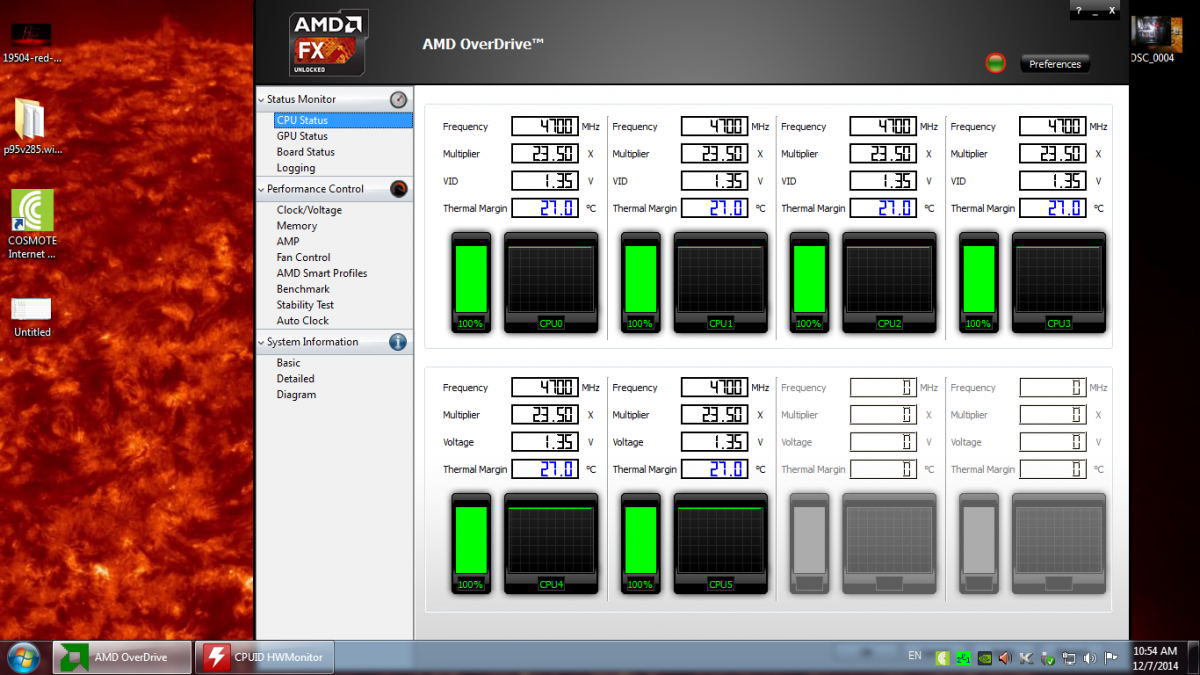Open Fan Control page
Screen dimensions: 1200x675
point(303,257)
